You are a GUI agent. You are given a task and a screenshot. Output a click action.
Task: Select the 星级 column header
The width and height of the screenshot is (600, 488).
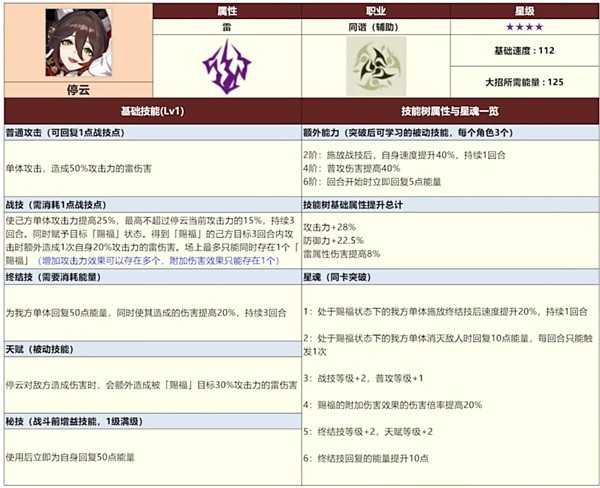coord(523,8)
